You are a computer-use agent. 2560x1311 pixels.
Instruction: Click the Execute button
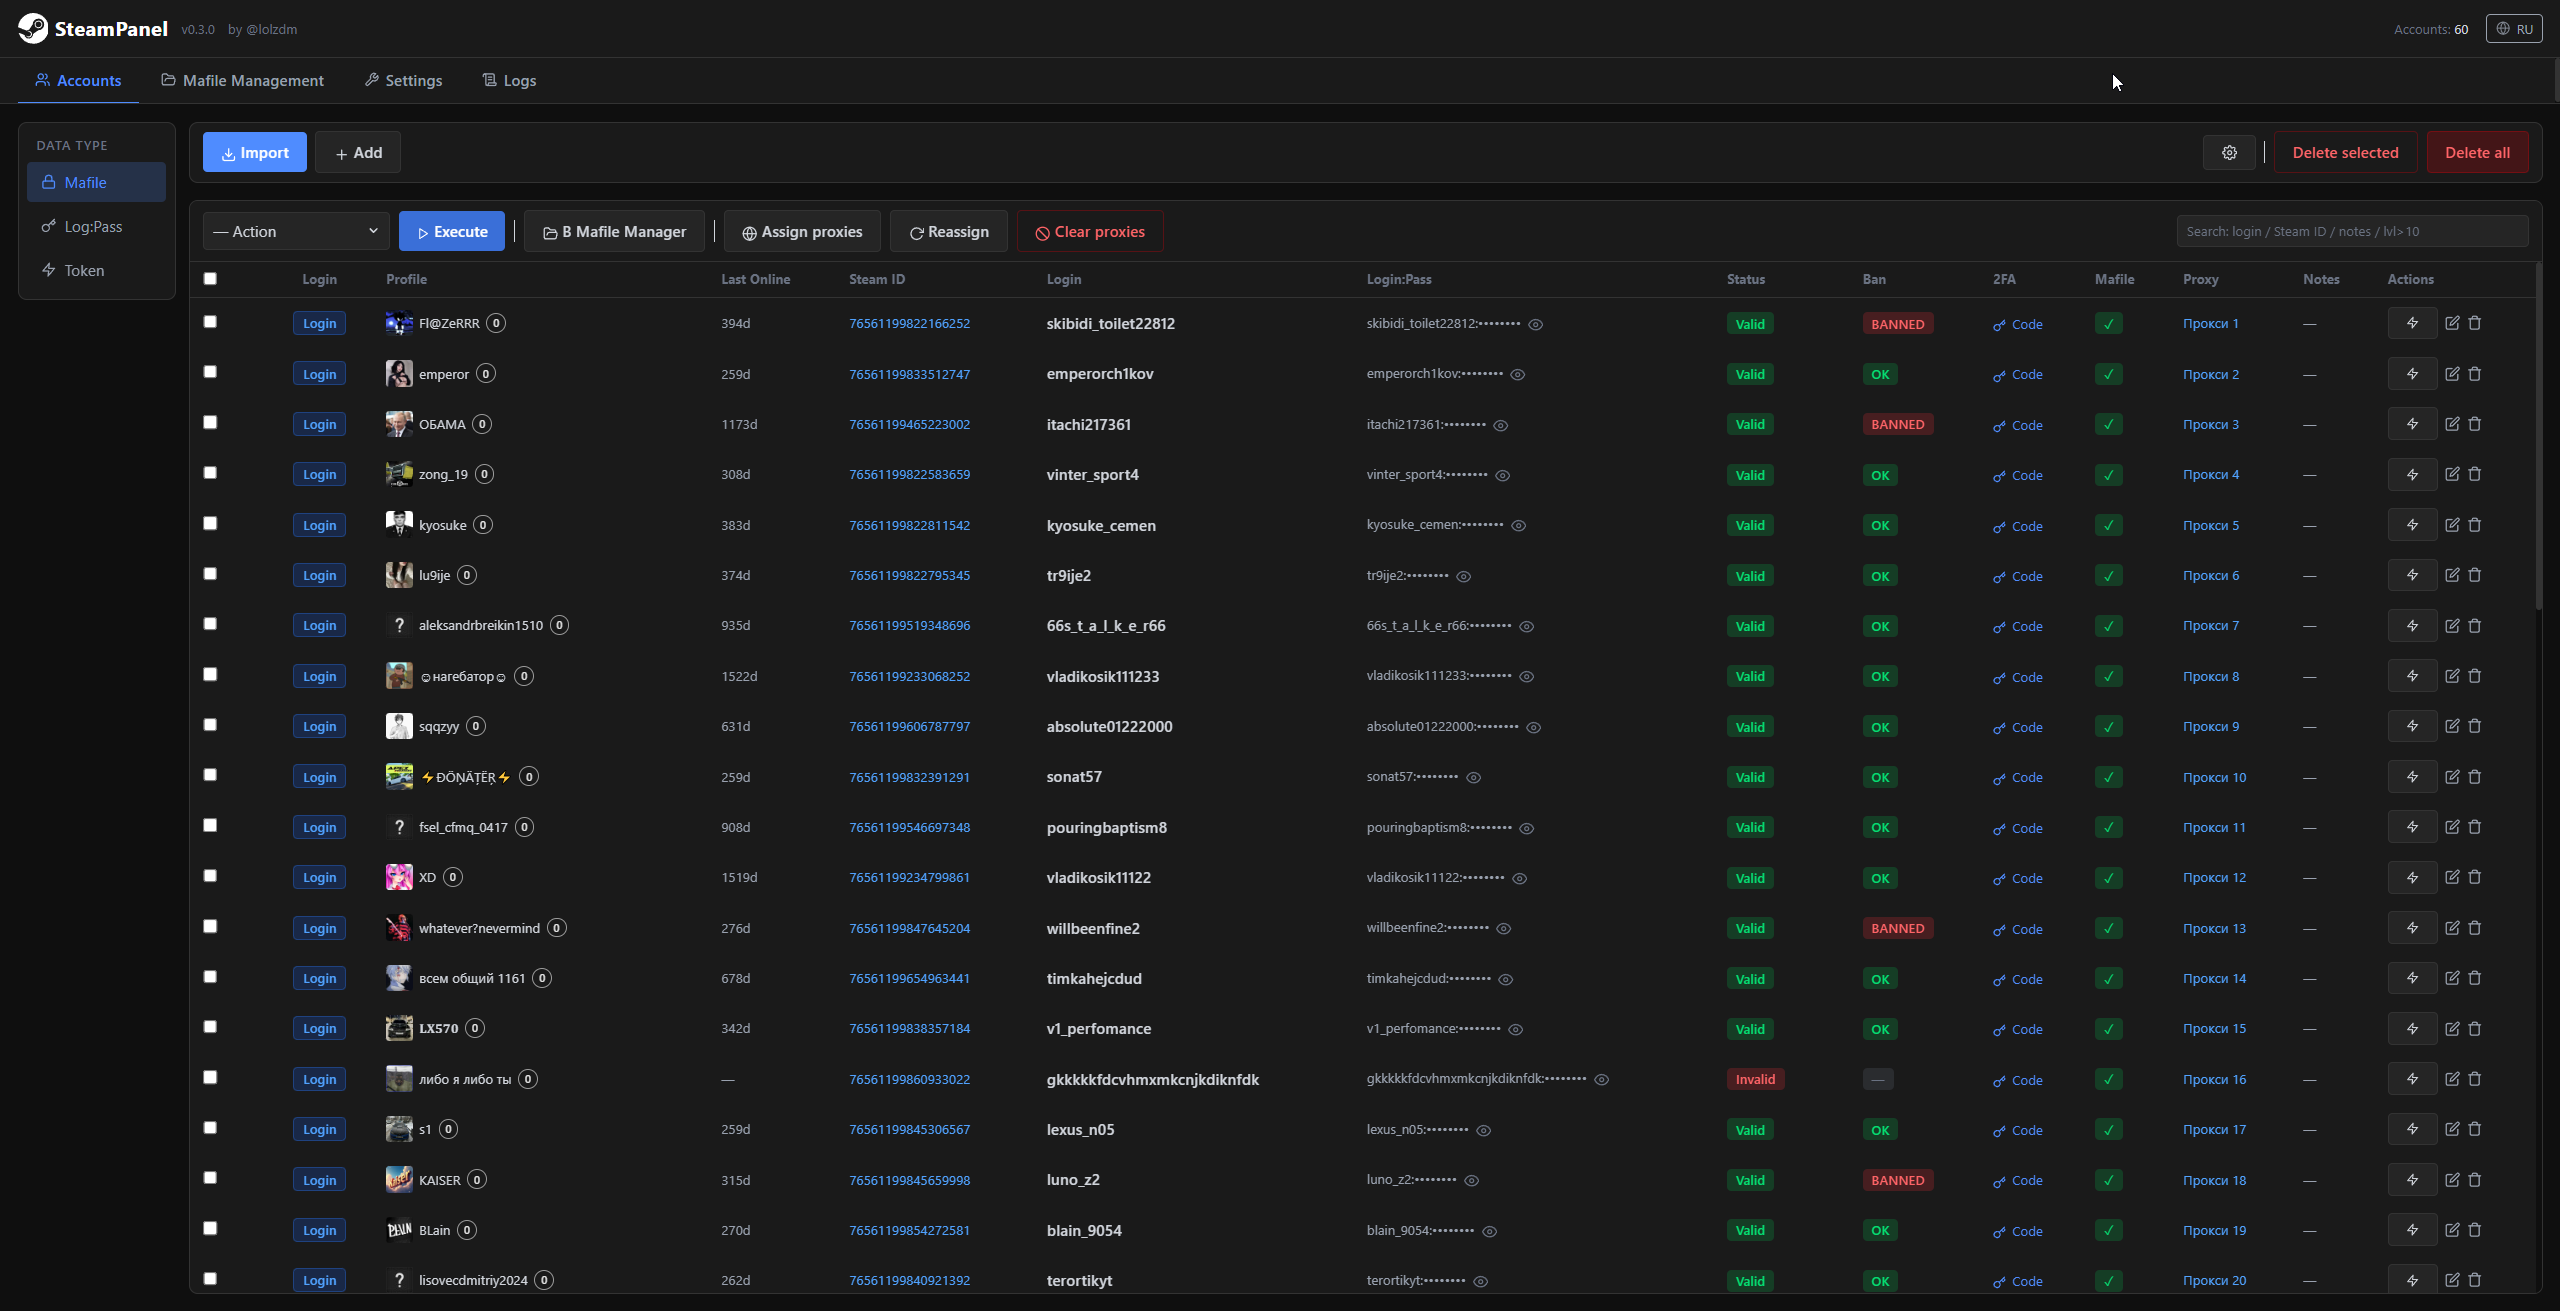[452, 231]
